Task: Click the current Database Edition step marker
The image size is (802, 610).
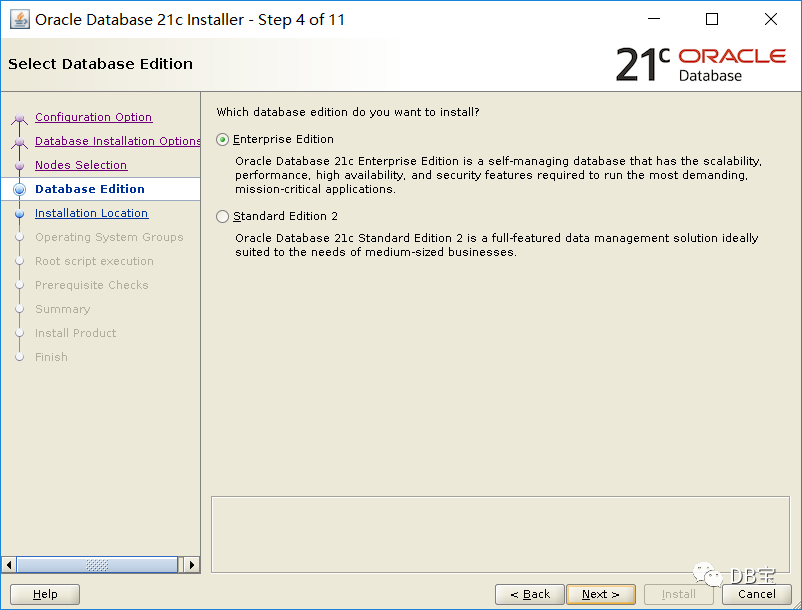Action: [19, 189]
